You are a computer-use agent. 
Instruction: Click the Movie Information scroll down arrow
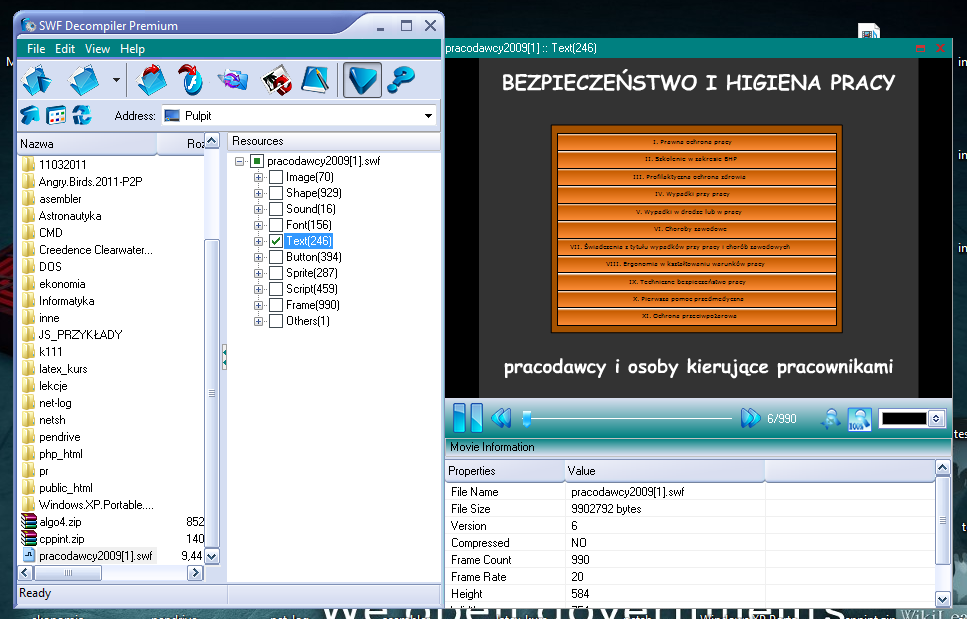click(x=942, y=599)
